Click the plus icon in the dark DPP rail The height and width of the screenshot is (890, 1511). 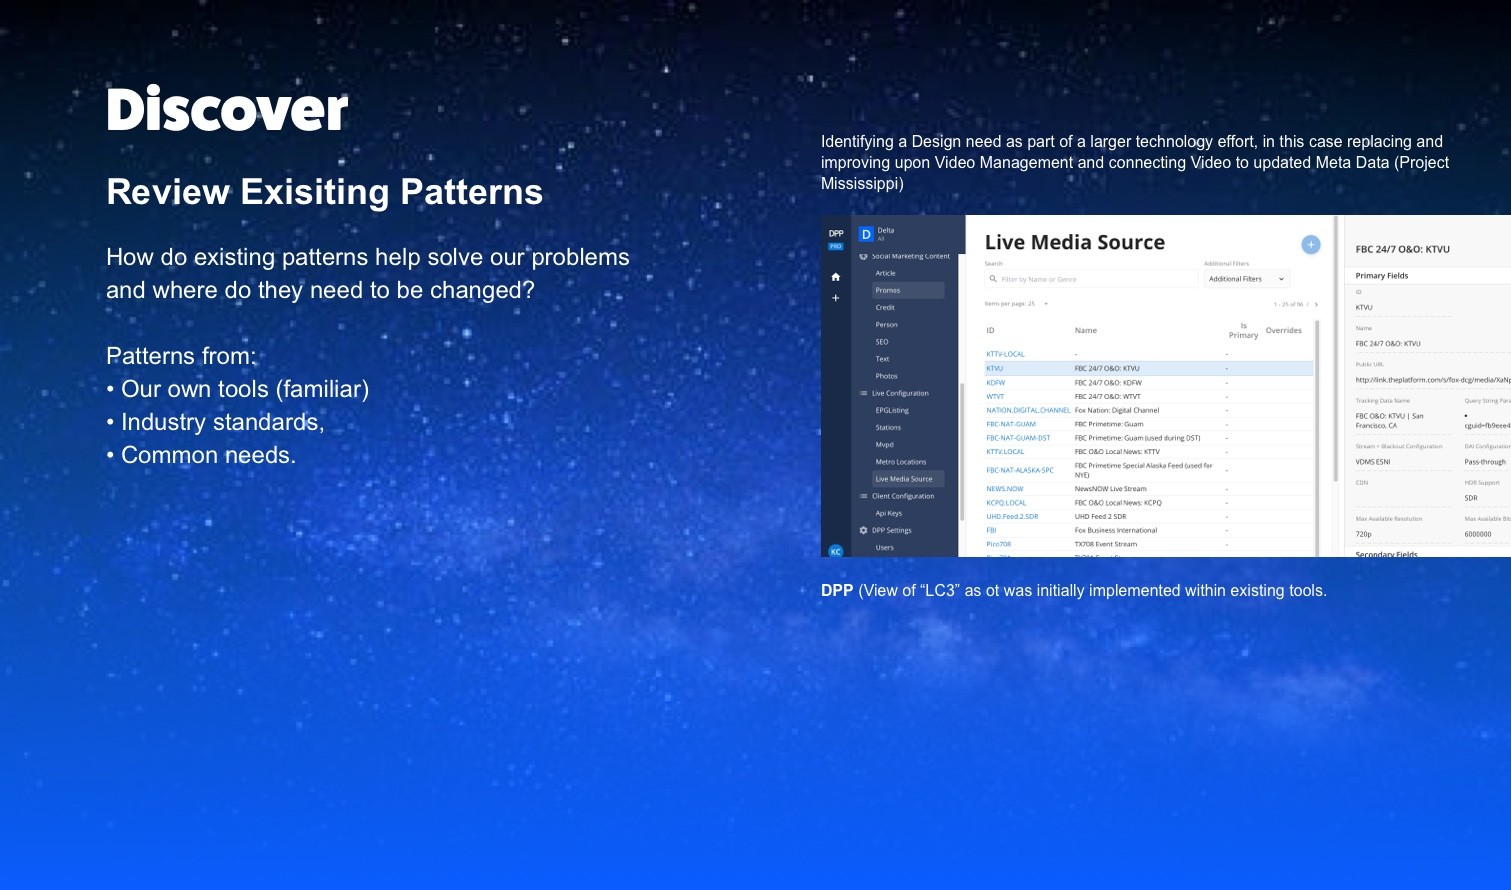[836, 298]
